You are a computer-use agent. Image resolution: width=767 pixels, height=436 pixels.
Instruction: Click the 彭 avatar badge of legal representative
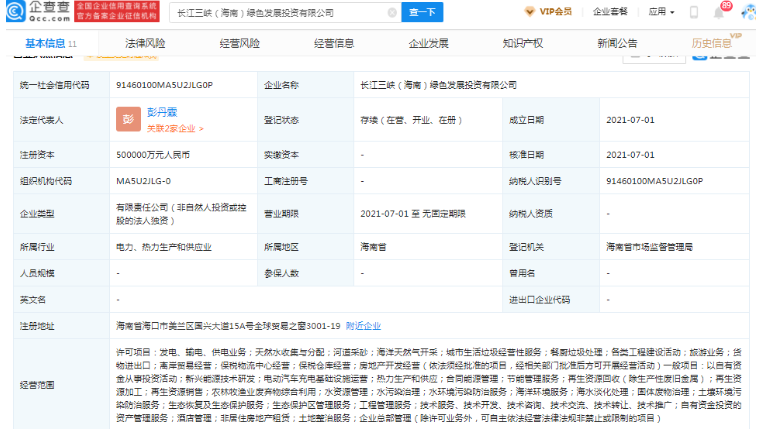[x=128, y=119]
